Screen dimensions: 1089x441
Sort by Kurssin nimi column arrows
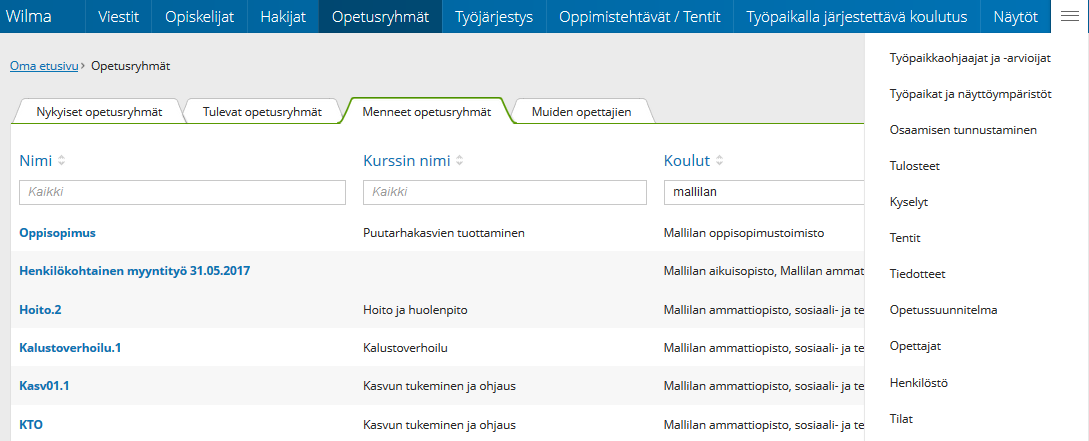[459, 162]
